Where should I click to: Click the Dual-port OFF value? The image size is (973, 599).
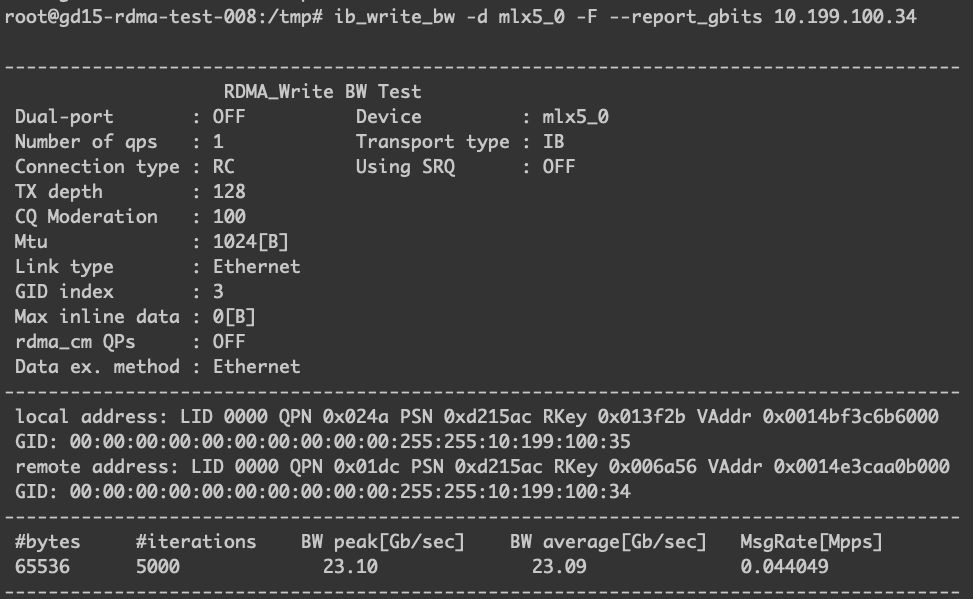click(x=229, y=116)
